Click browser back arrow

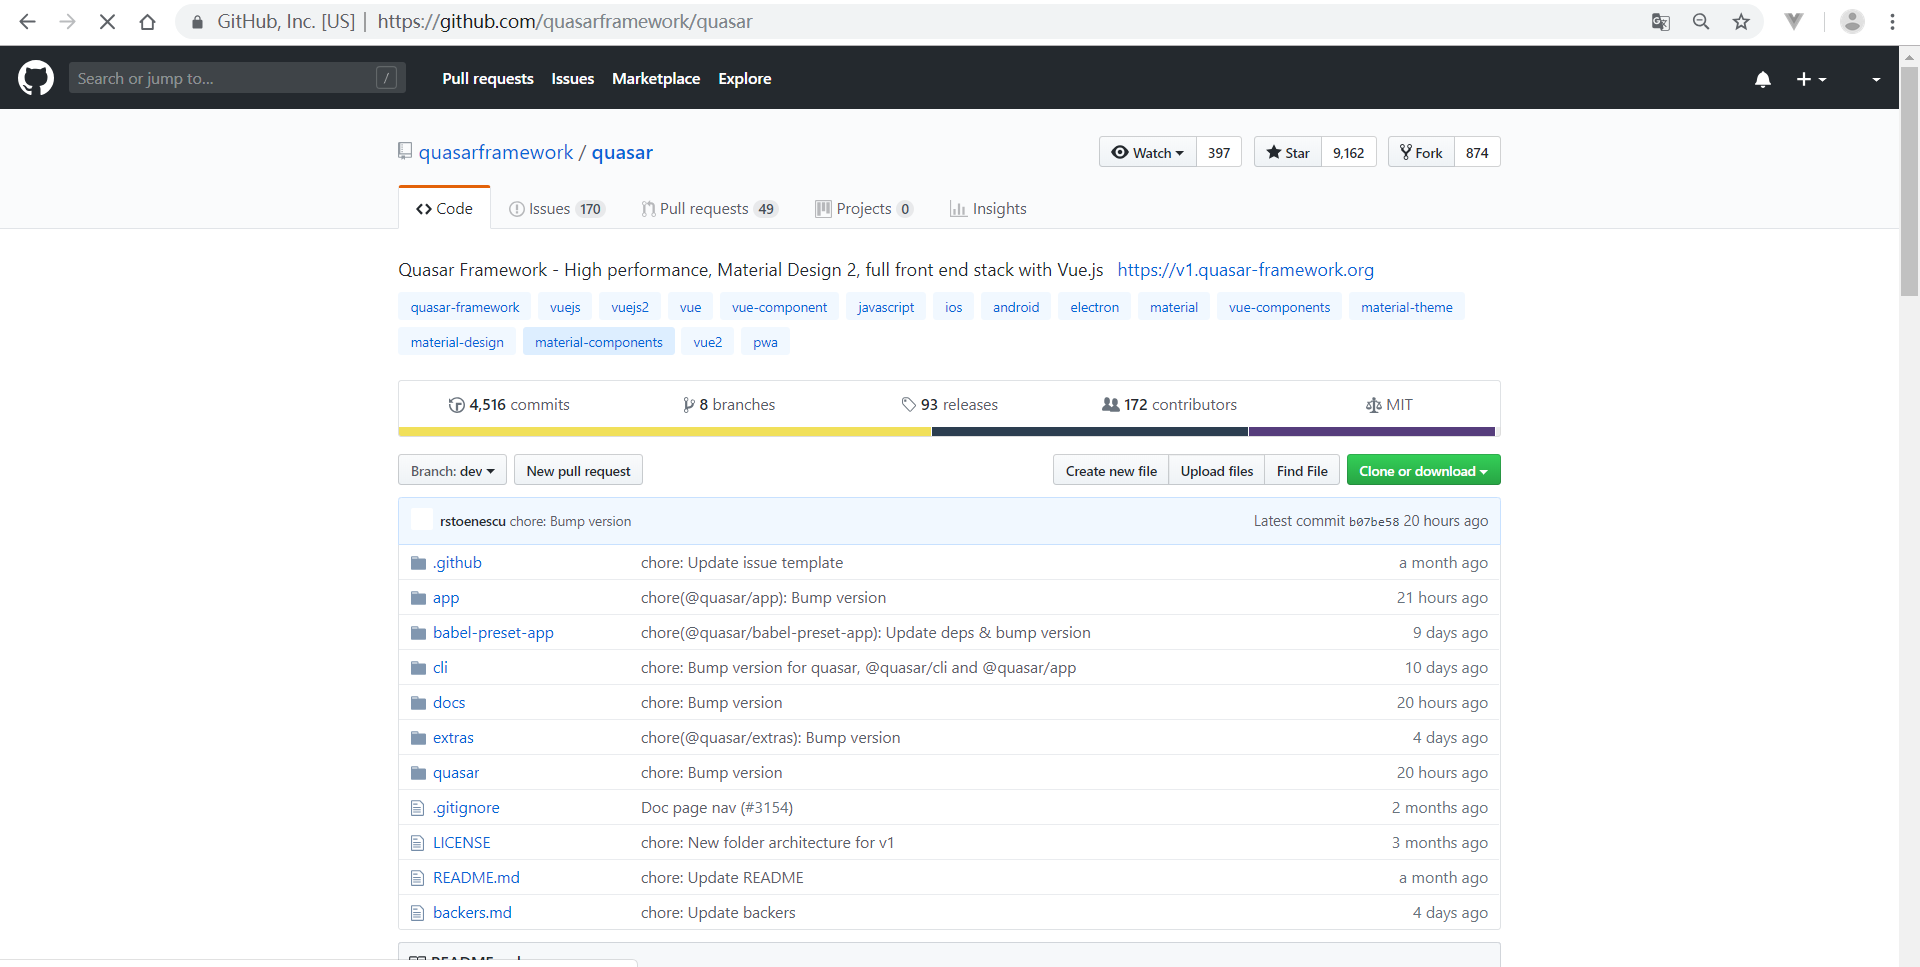(27, 21)
